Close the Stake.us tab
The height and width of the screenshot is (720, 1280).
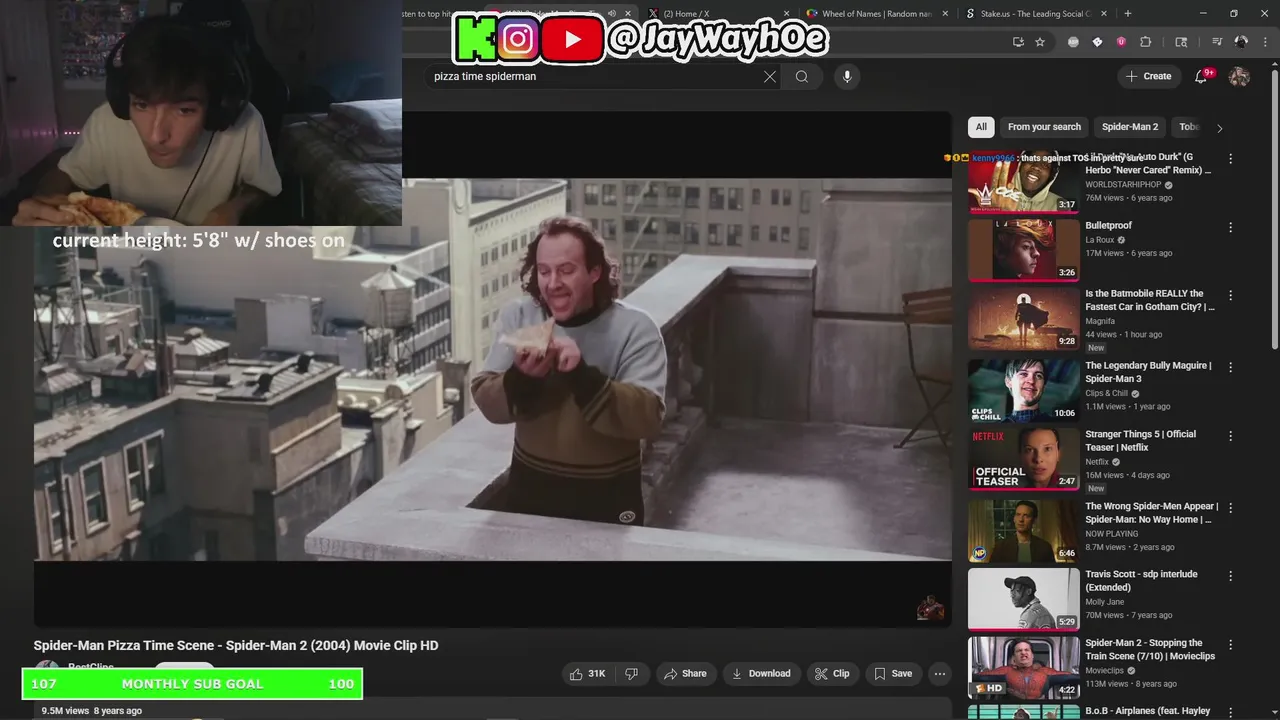1103,14
